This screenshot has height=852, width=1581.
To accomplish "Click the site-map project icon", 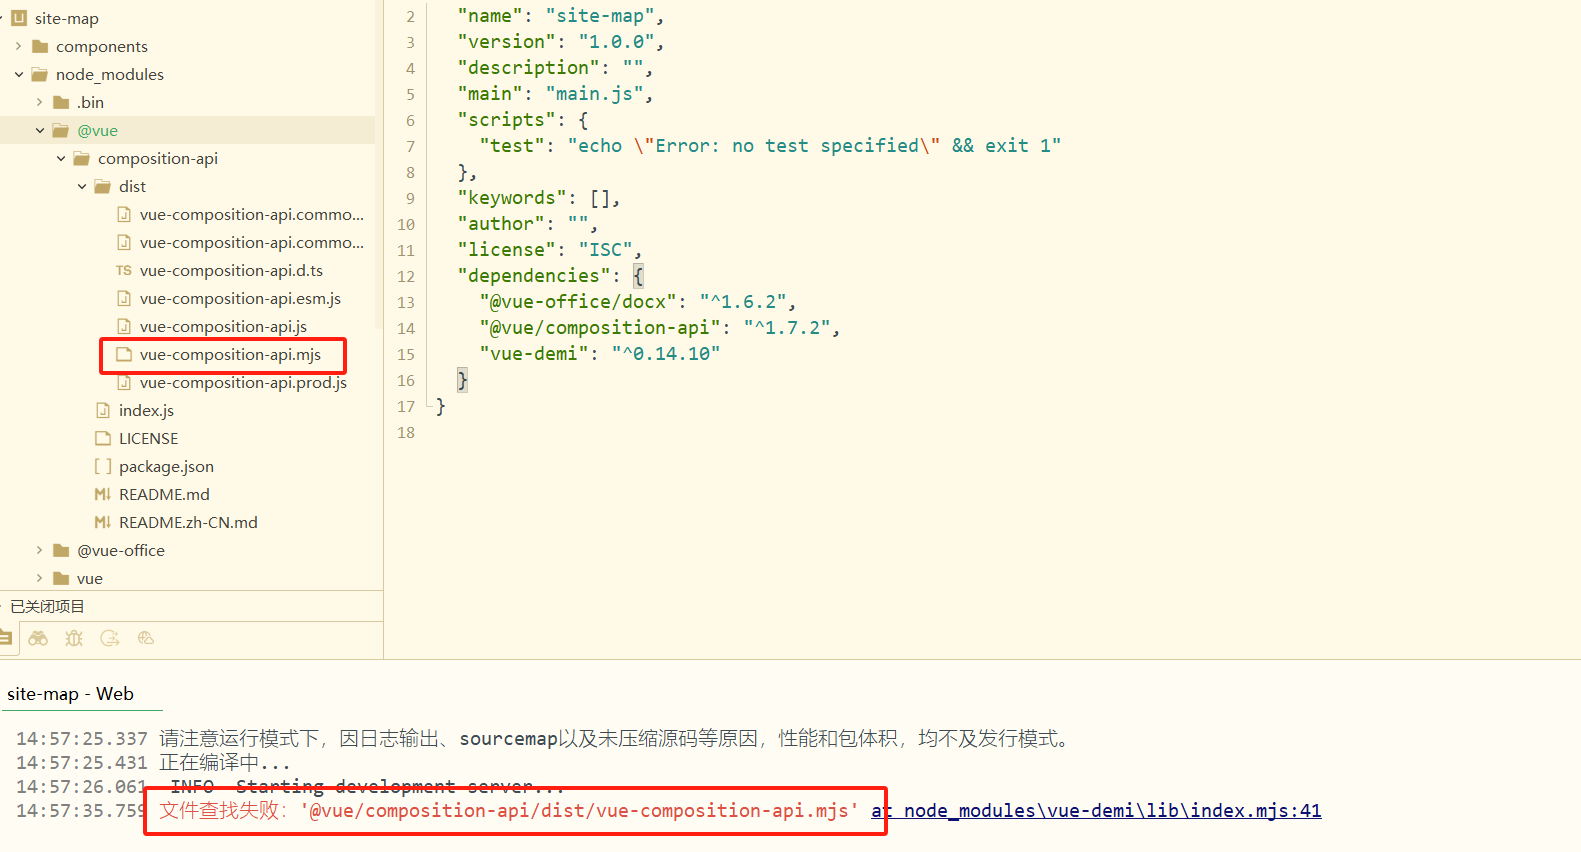I will point(19,18).
